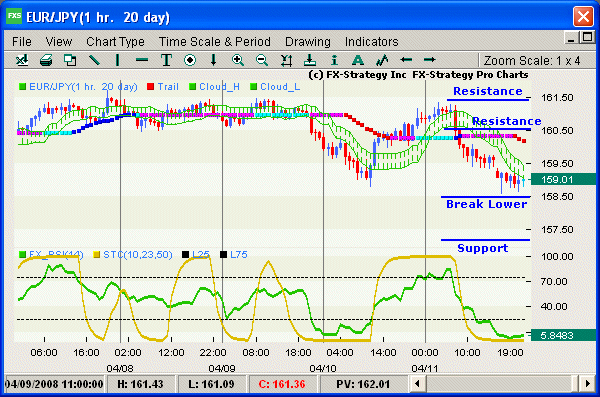Click the Resistance label near 160.50
Screen dimensions: 600x397
pos(507,121)
